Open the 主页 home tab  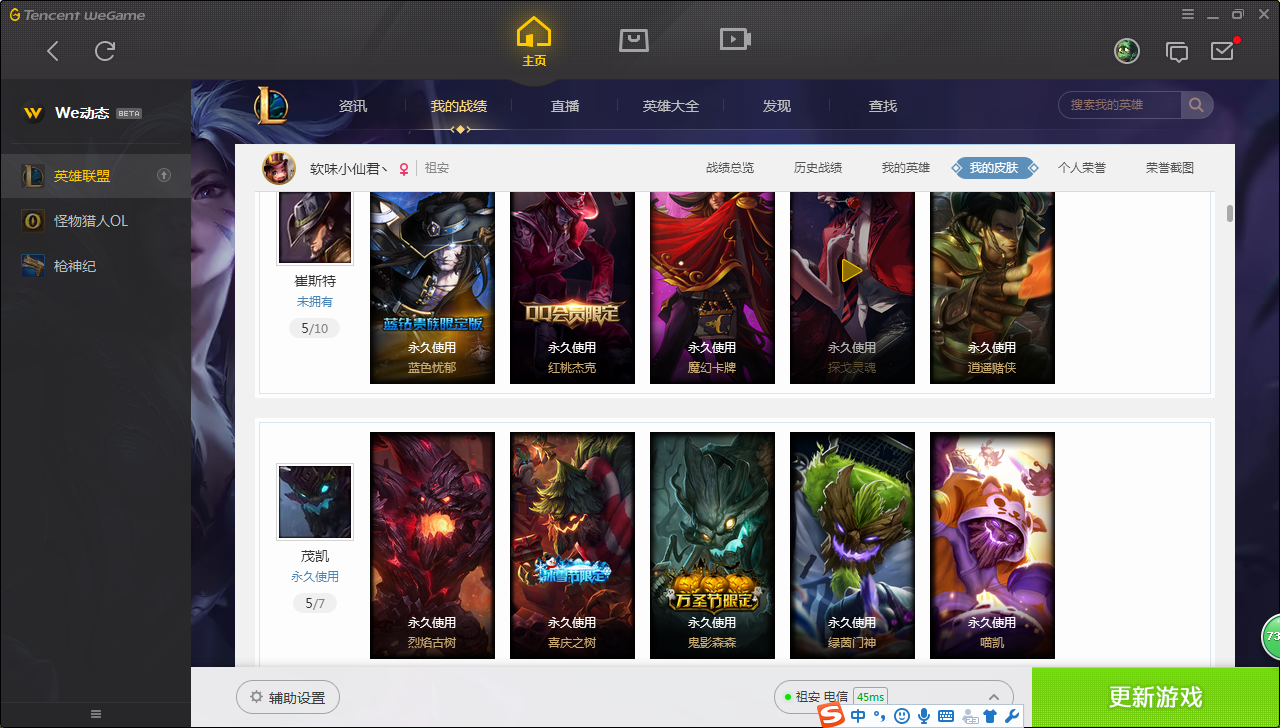click(534, 42)
